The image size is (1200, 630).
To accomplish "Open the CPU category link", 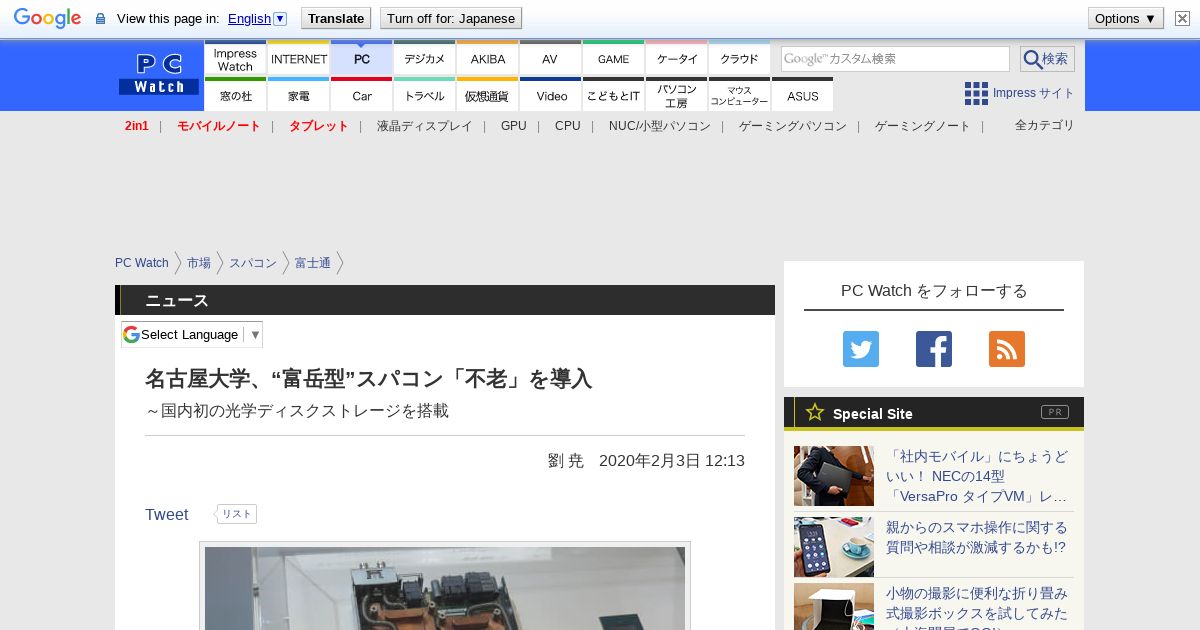I will click(x=568, y=126).
